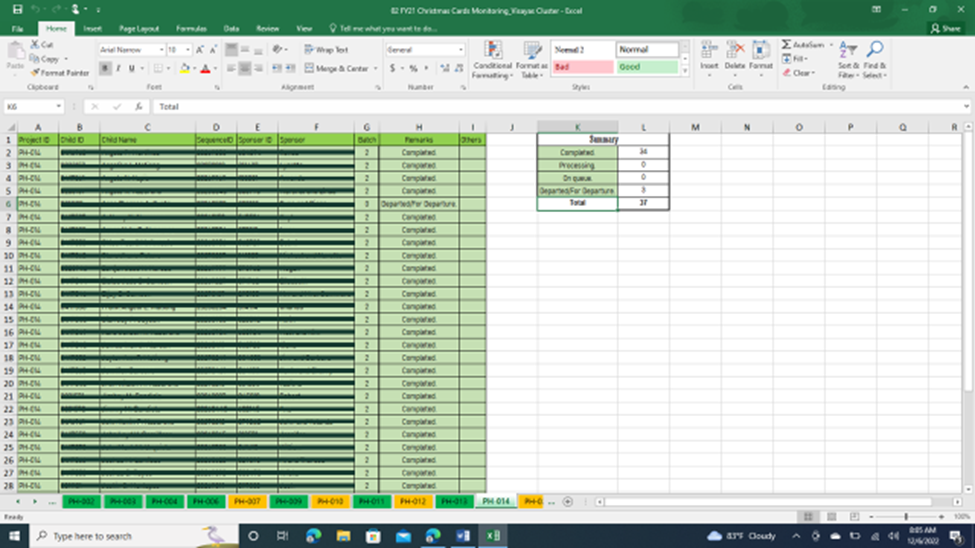Switch to the Insert ribbon tab
This screenshot has width=975, height=548.
click(93, 29)
